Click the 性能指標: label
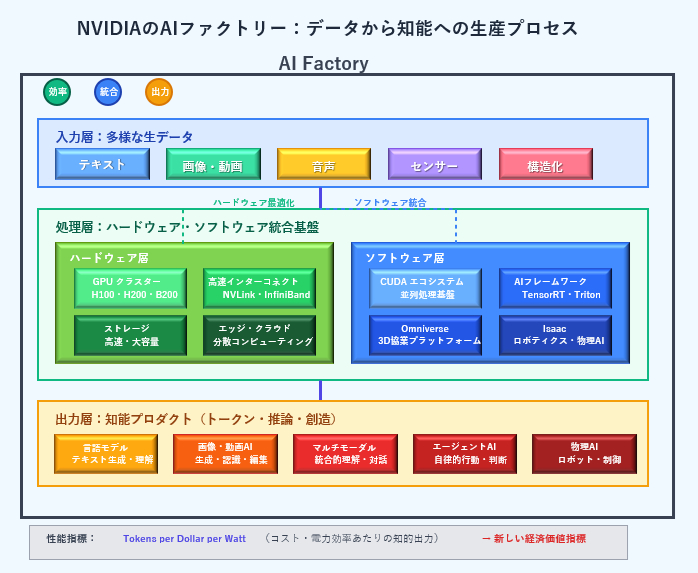Image resolution: width=698 pixels, height=573 pixels. (x=71, y=538)
